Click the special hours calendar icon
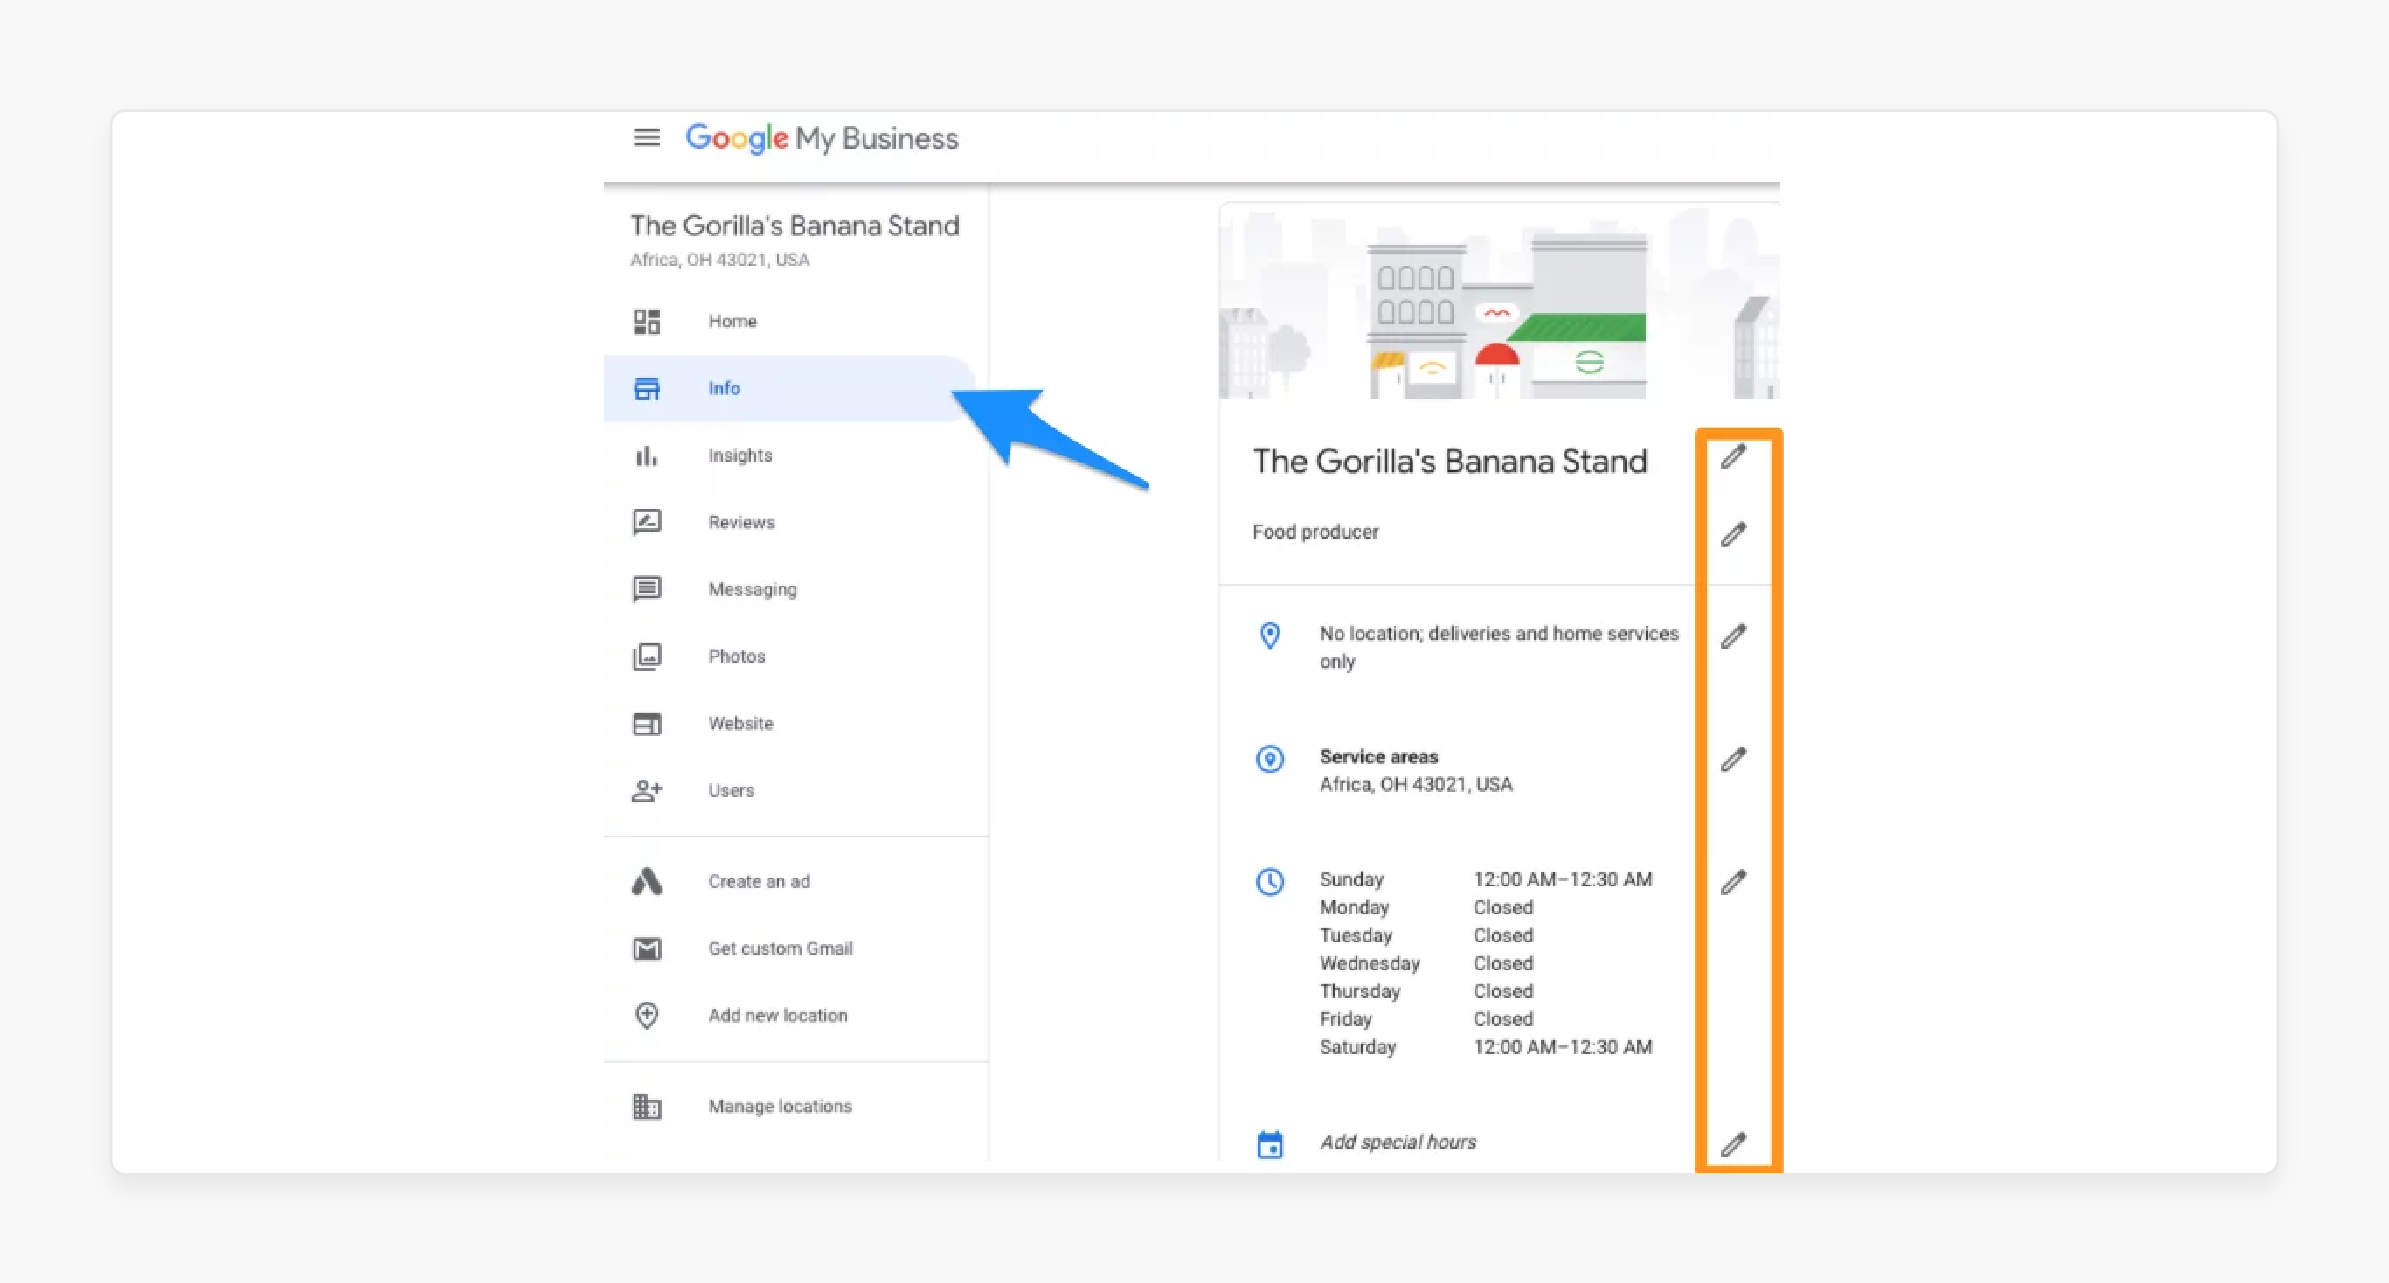The image size is (2389, 1283). [x=1270, y=1144]
